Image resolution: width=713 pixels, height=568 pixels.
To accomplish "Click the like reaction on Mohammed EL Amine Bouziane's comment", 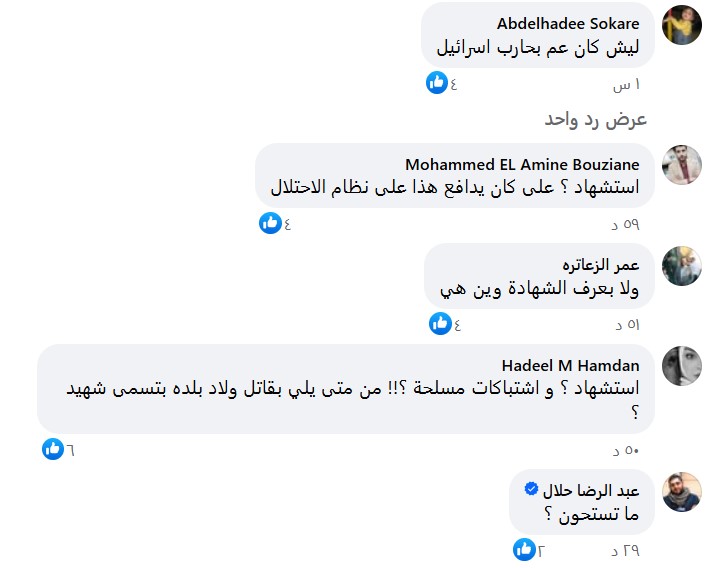I will click(x=269, y=223).
